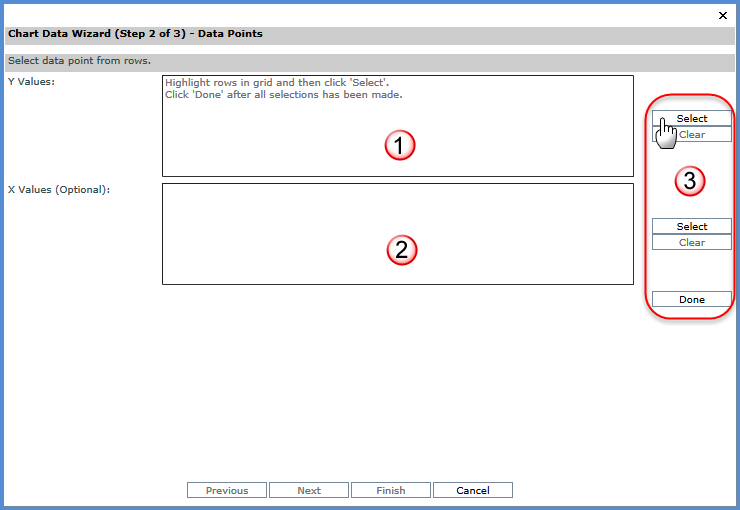Click 'Select data point from rows' text
Screen dimensions: 740x510
coord(79,61)
